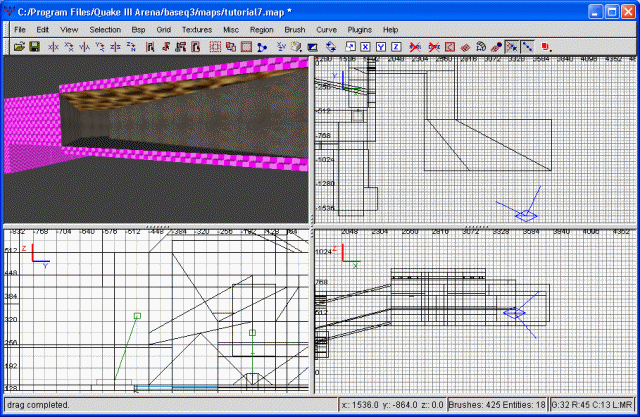
Task: Click the Select Partial Tall icon
Action: [180, 47]
